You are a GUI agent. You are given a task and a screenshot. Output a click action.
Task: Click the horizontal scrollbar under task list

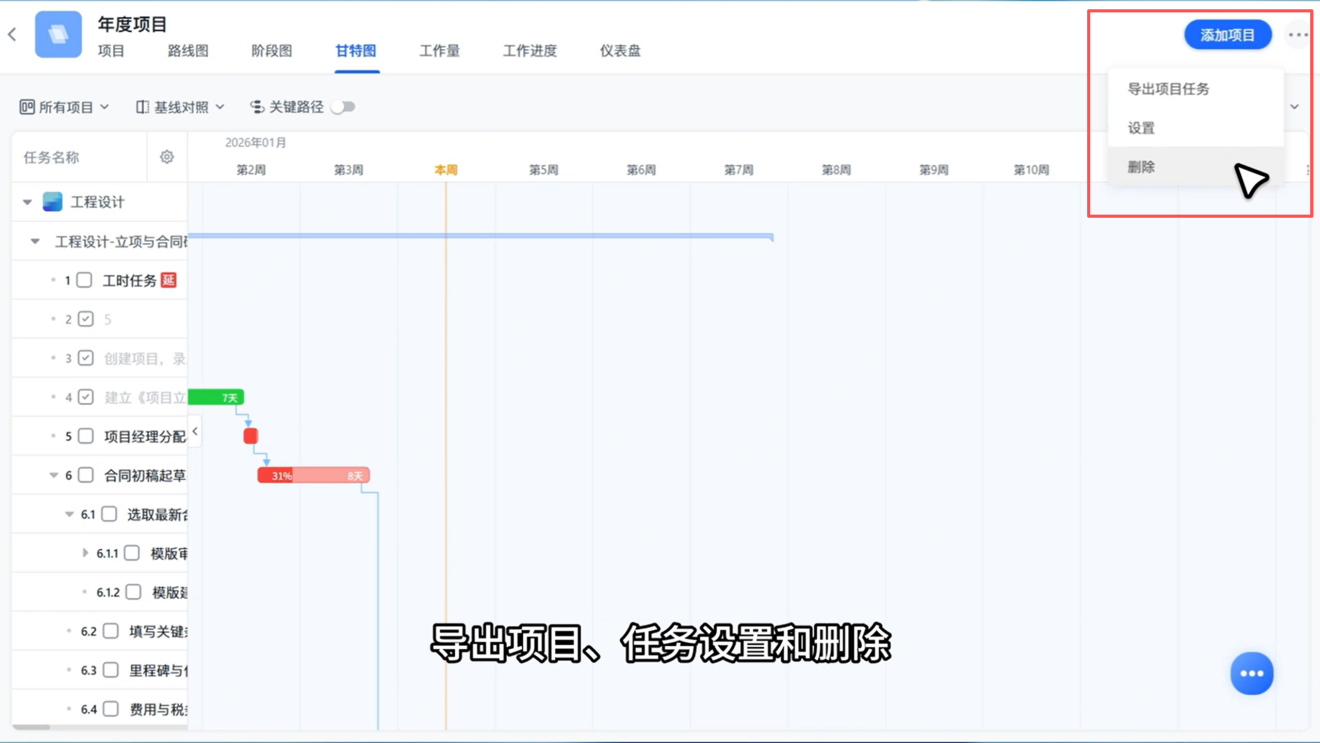click(x=31, y=727)
